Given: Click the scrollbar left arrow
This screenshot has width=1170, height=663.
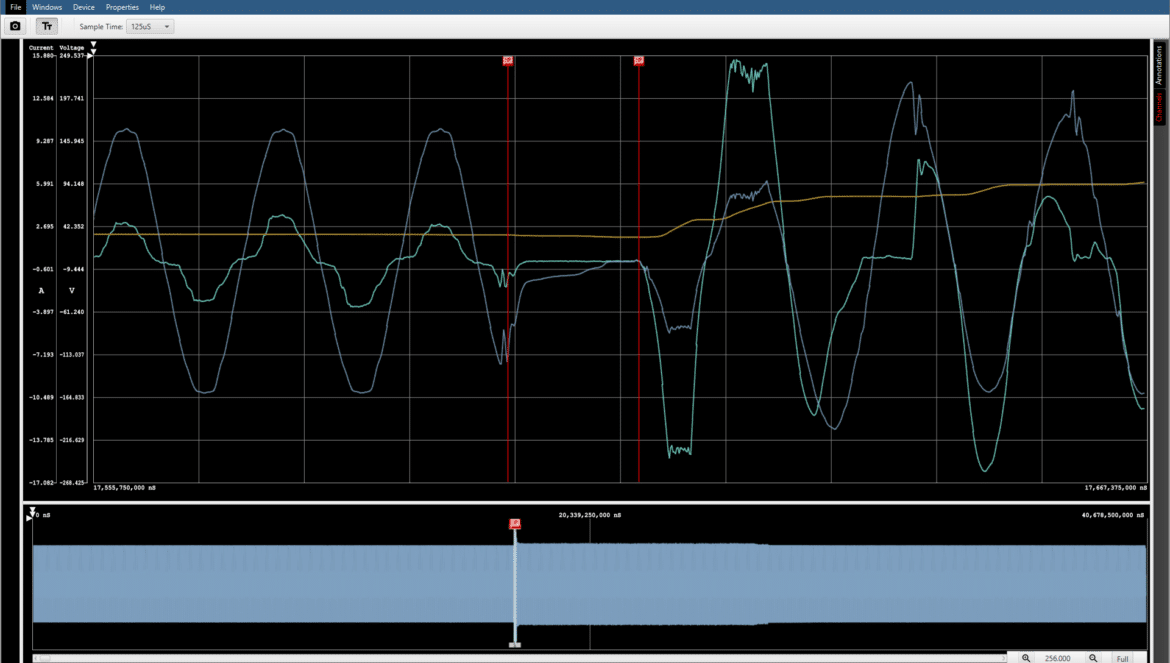Looking at the screenshot, I should tap(36, 658).
